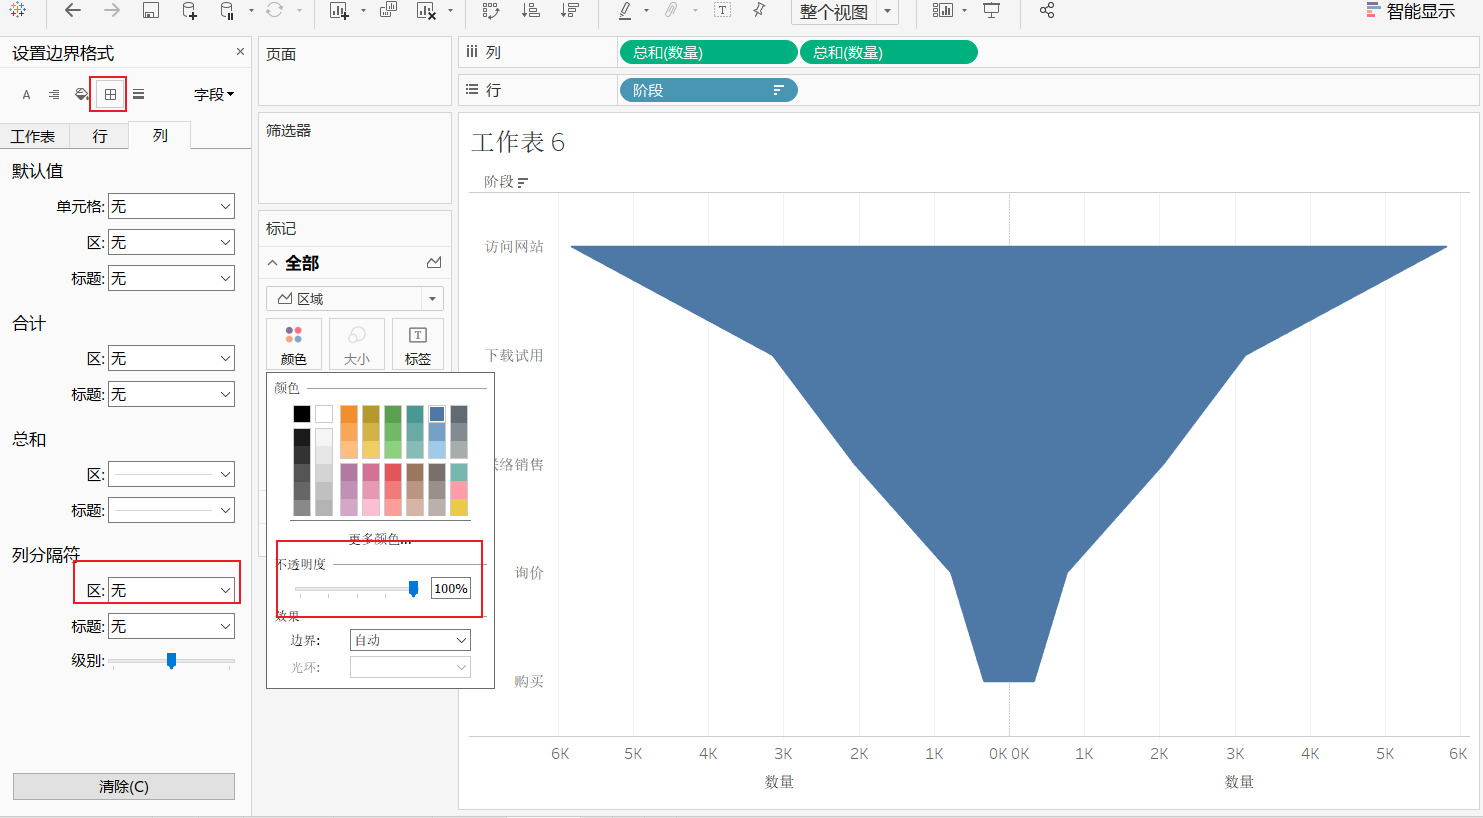The width and height of the screenshot is (1483, 818).
Task: Click the 大小 size marks button
Action: click(x=357, y=345)
